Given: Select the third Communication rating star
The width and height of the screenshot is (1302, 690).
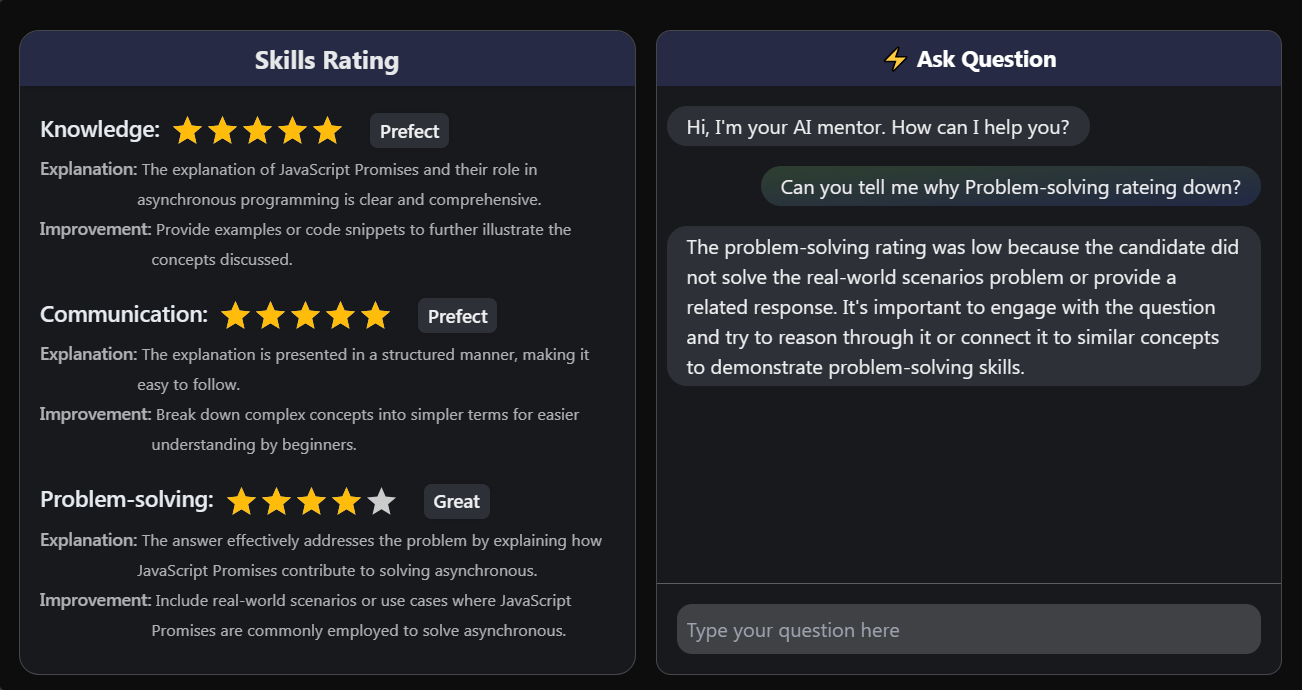Looking at the screenshot, I should click(305, 316).
